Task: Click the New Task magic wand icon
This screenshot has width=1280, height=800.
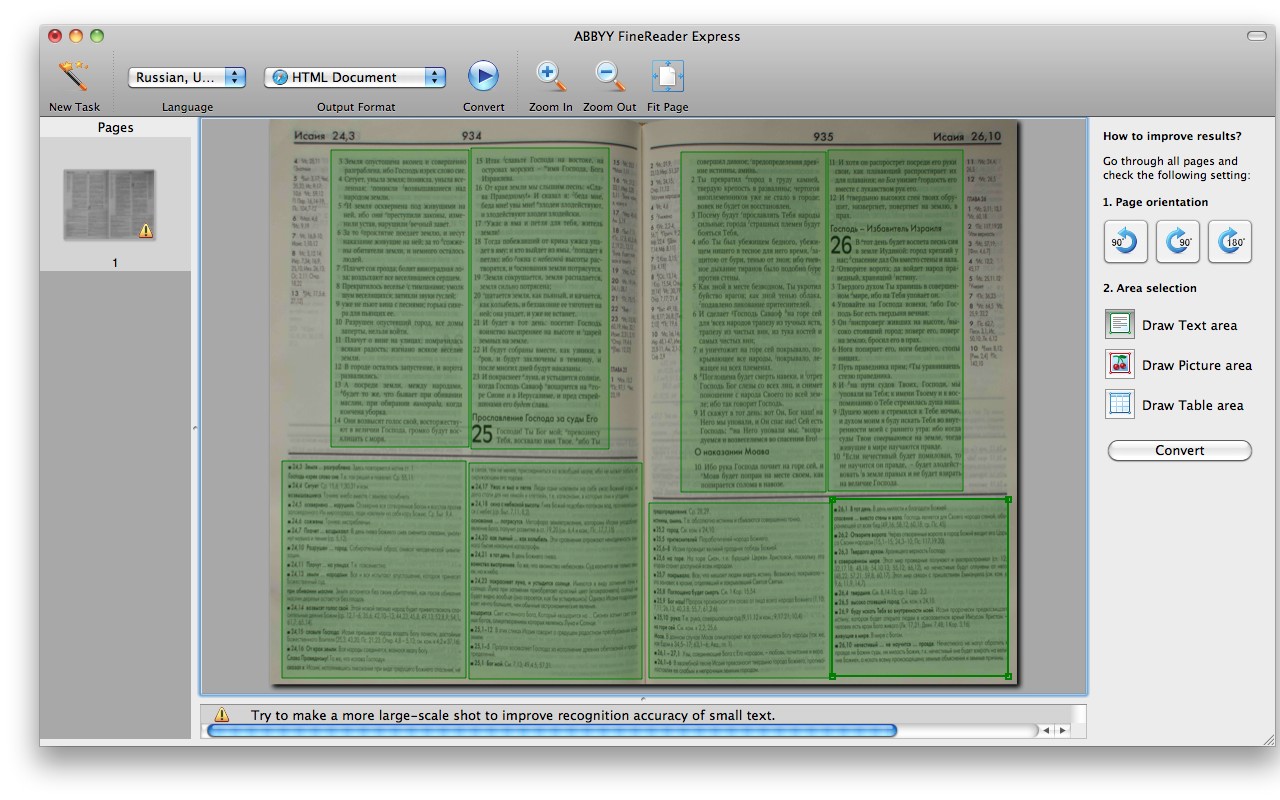Action: coord(73,76)
